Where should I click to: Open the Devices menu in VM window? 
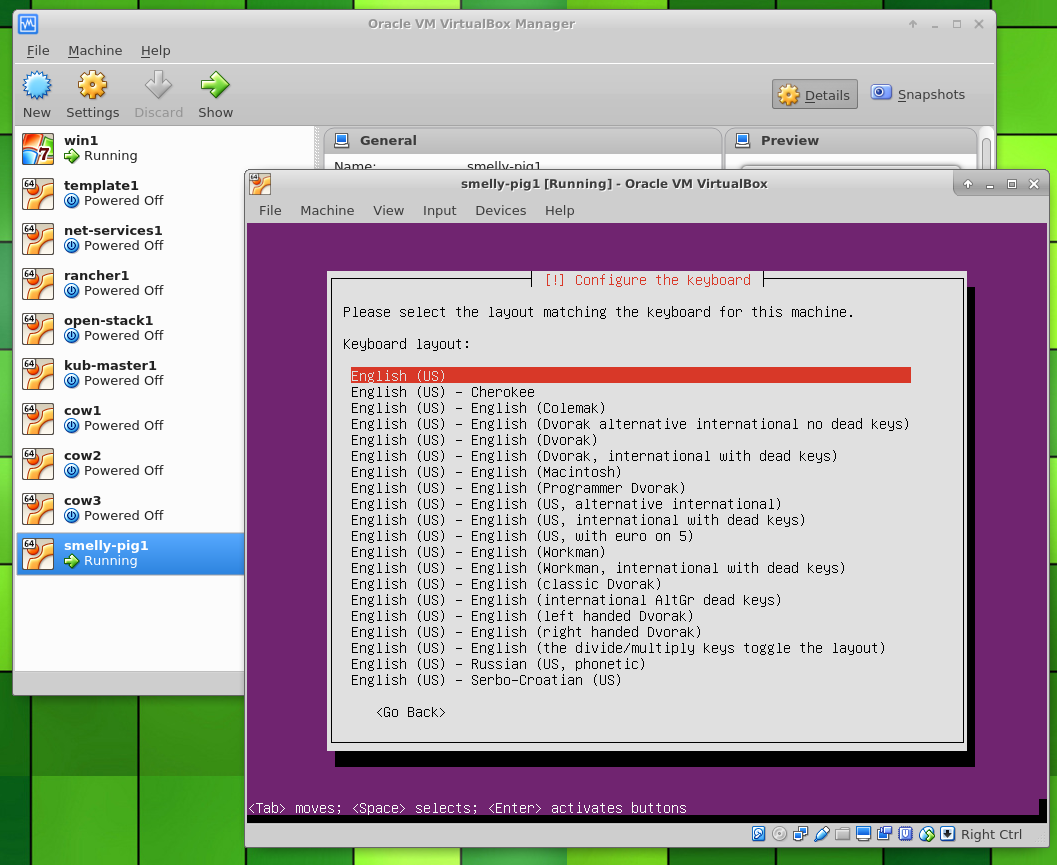[500, 210]
